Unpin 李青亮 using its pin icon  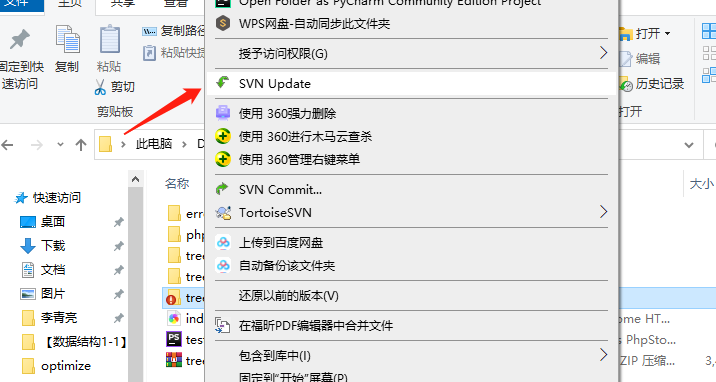[x=119, y=318]
